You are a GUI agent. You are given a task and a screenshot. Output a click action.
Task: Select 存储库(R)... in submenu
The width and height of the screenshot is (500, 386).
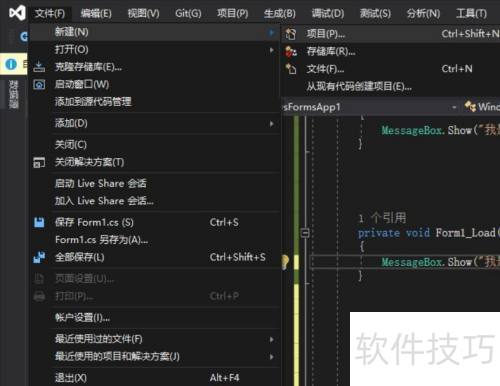click(391, 52)
